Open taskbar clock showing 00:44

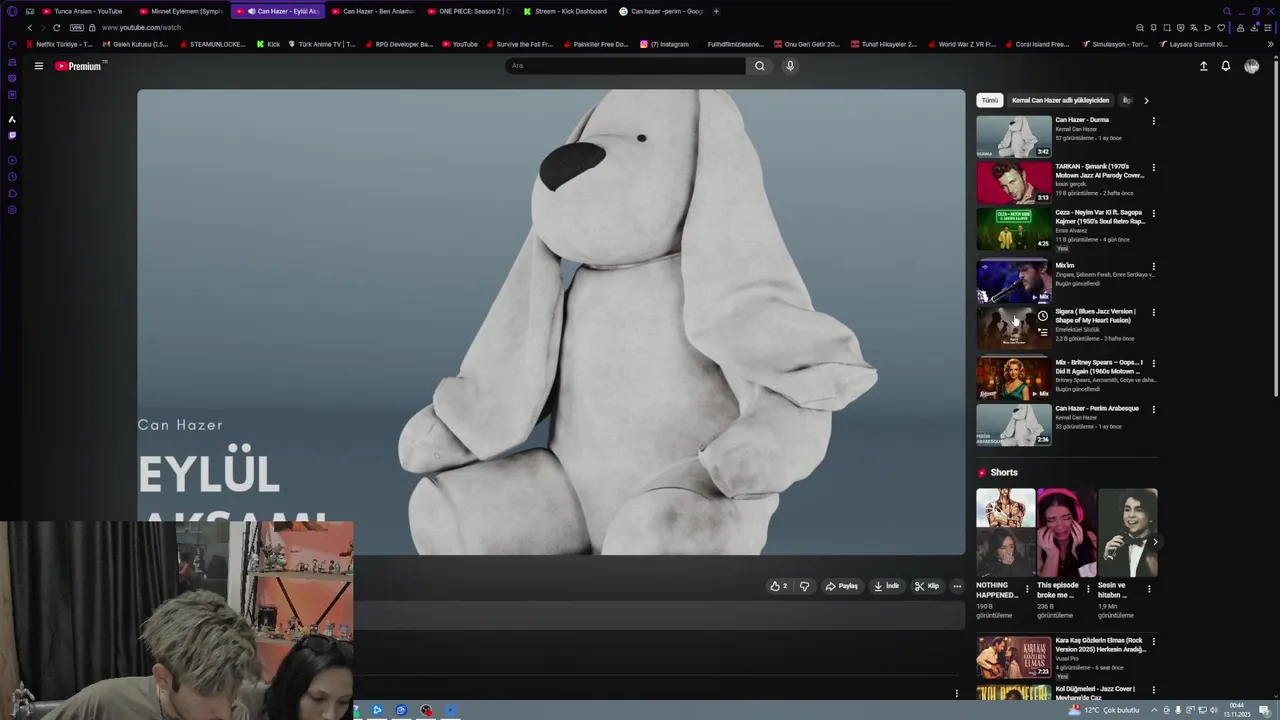[x=1237, y=710]
